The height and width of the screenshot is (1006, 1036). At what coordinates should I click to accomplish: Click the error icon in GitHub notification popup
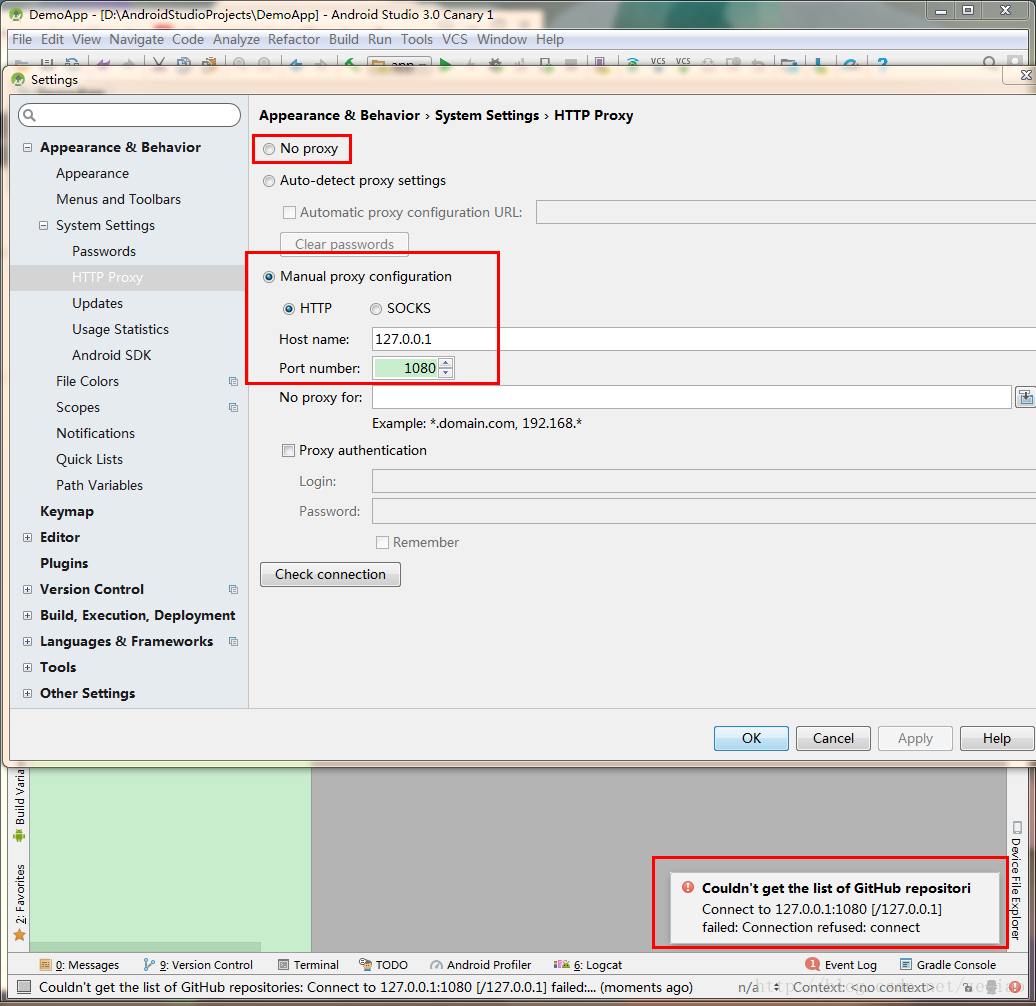pyautogui.click(x=688, y=887)
